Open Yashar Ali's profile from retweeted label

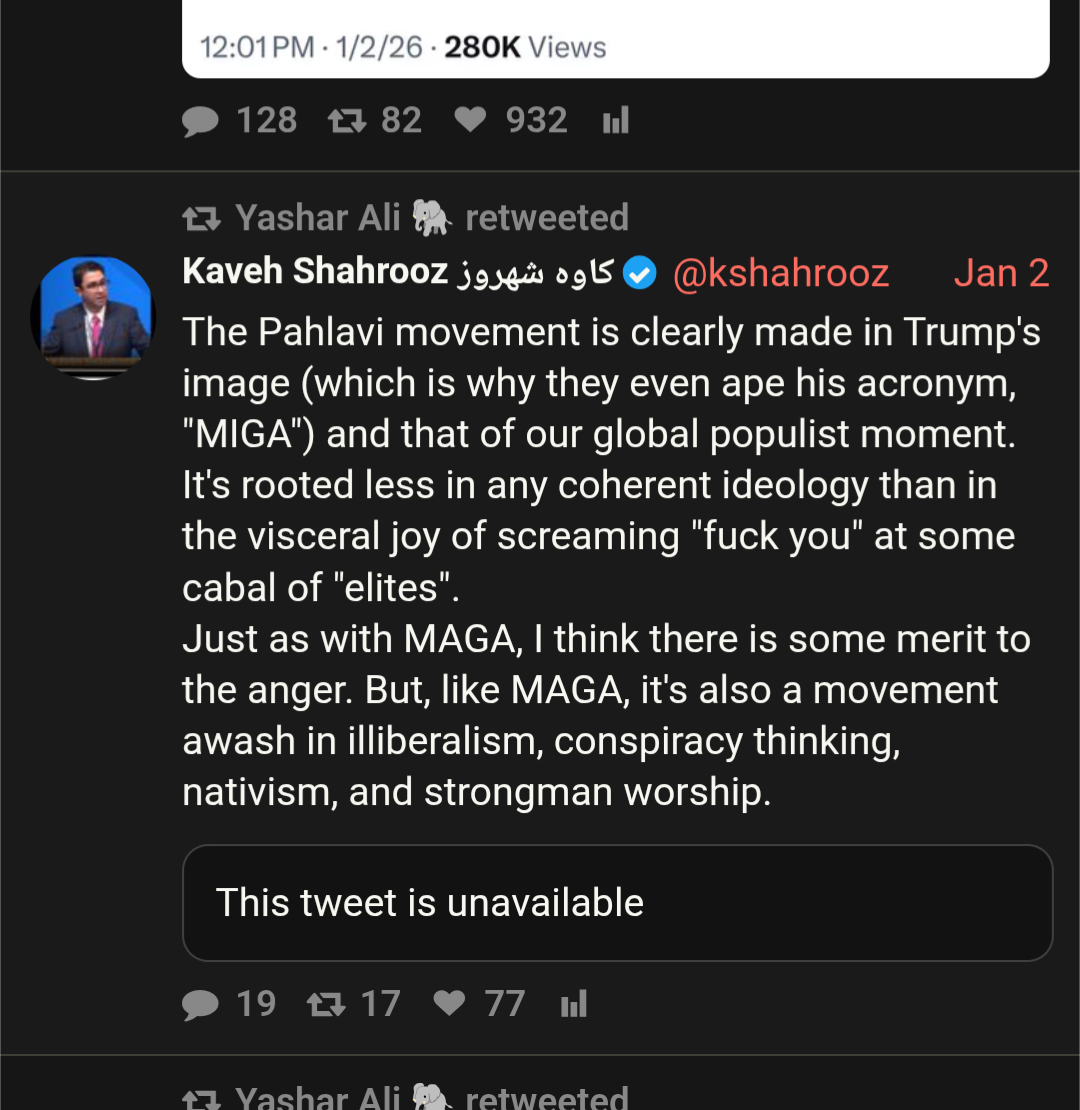coord(318,218)
